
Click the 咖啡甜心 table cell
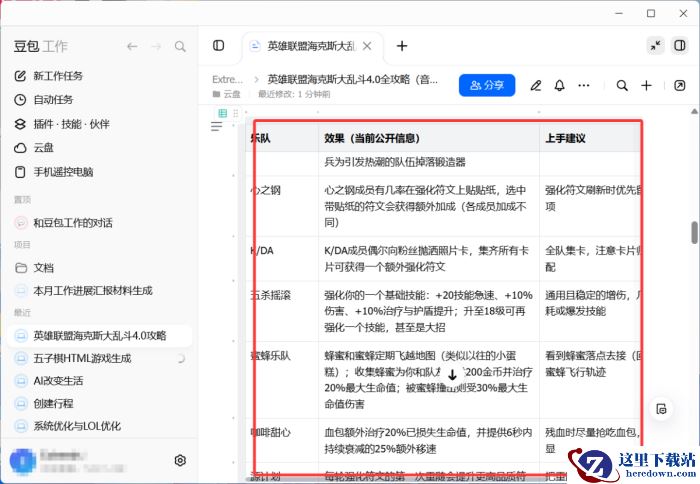[x=282, y=440]
